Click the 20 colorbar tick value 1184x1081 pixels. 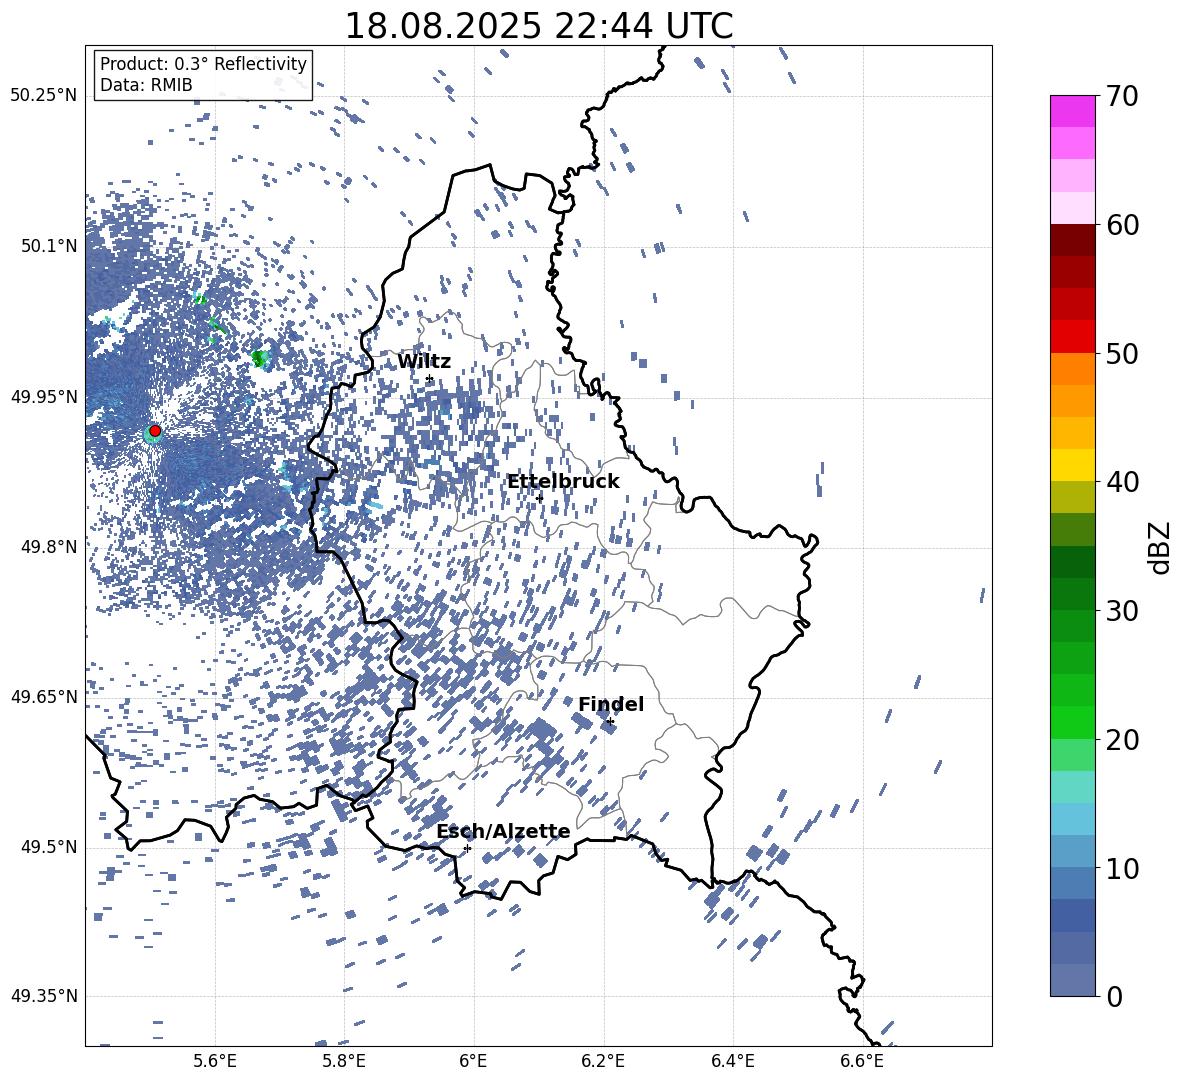pyautogui.click(x=1122, y=740)
